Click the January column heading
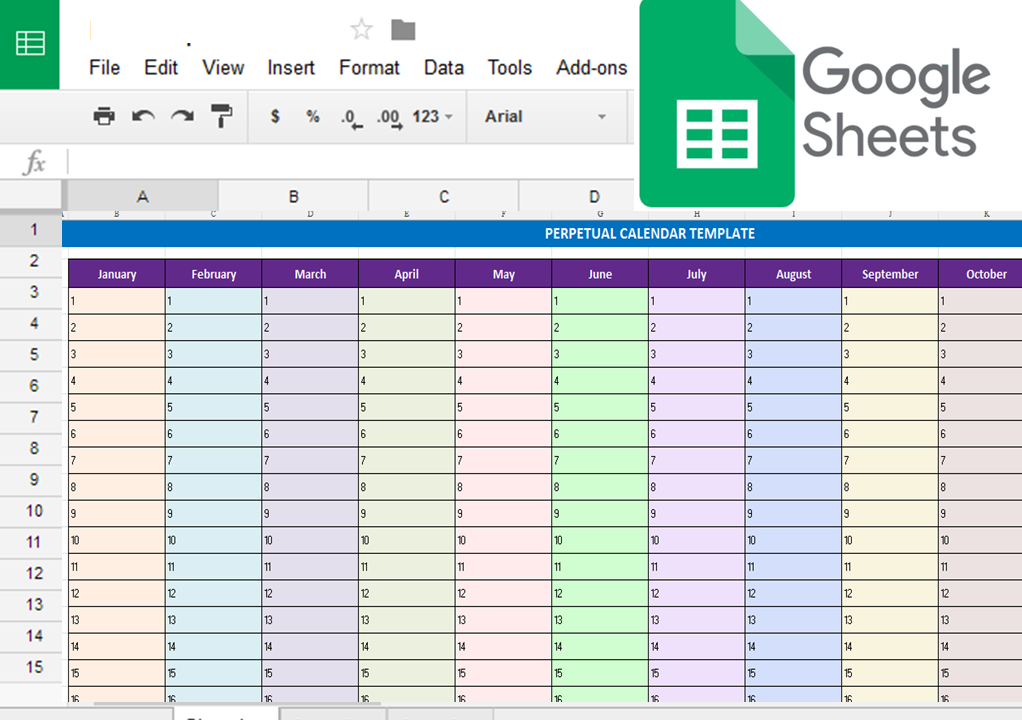1022x720 pixels. point(117,274)
